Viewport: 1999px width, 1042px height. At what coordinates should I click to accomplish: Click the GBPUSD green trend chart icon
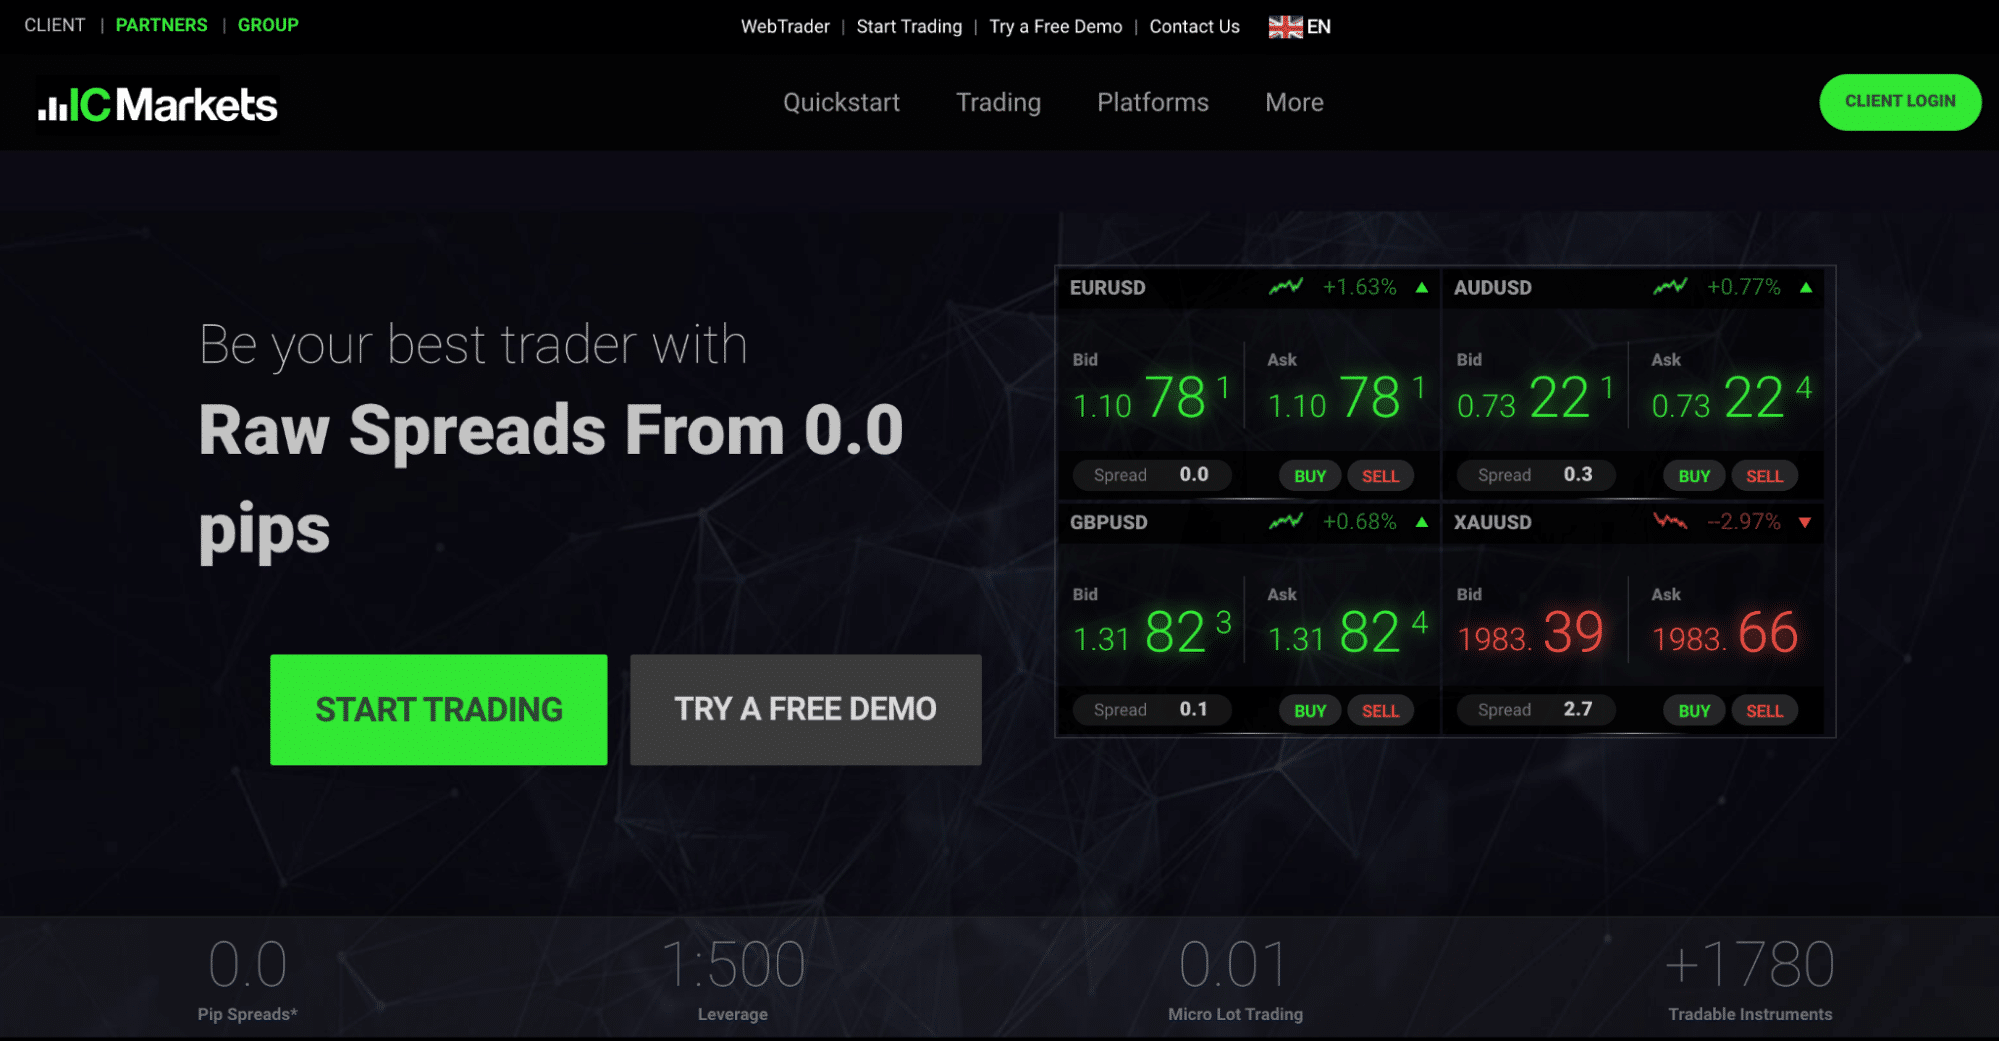(1286, 521)
